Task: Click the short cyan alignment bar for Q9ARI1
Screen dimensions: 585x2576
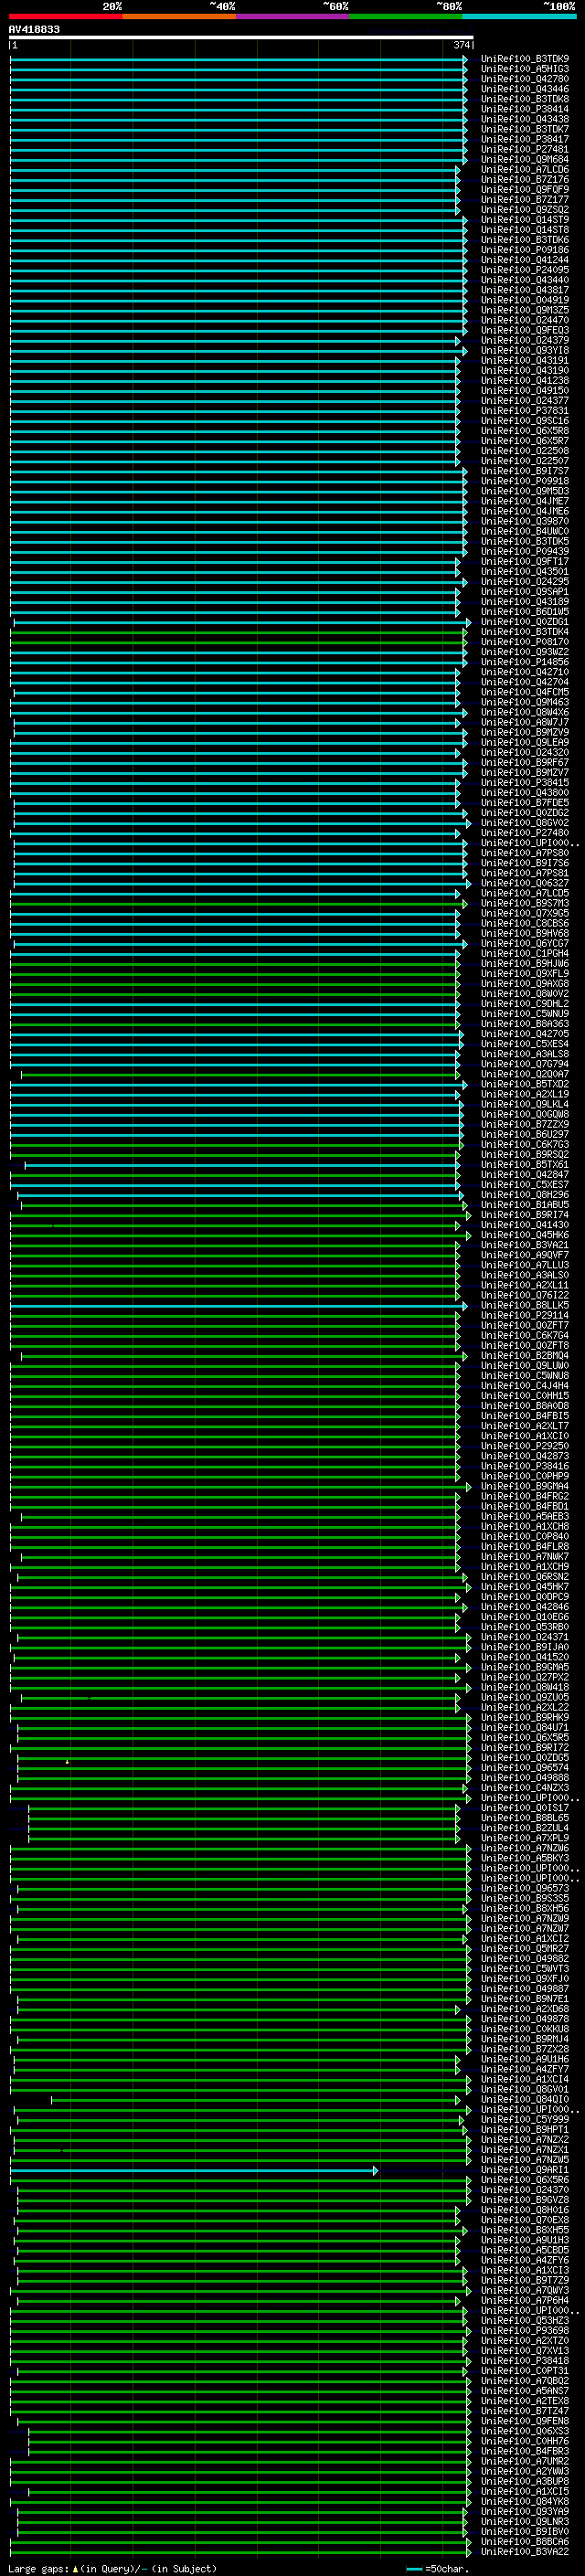Action: pos(194,2169)
